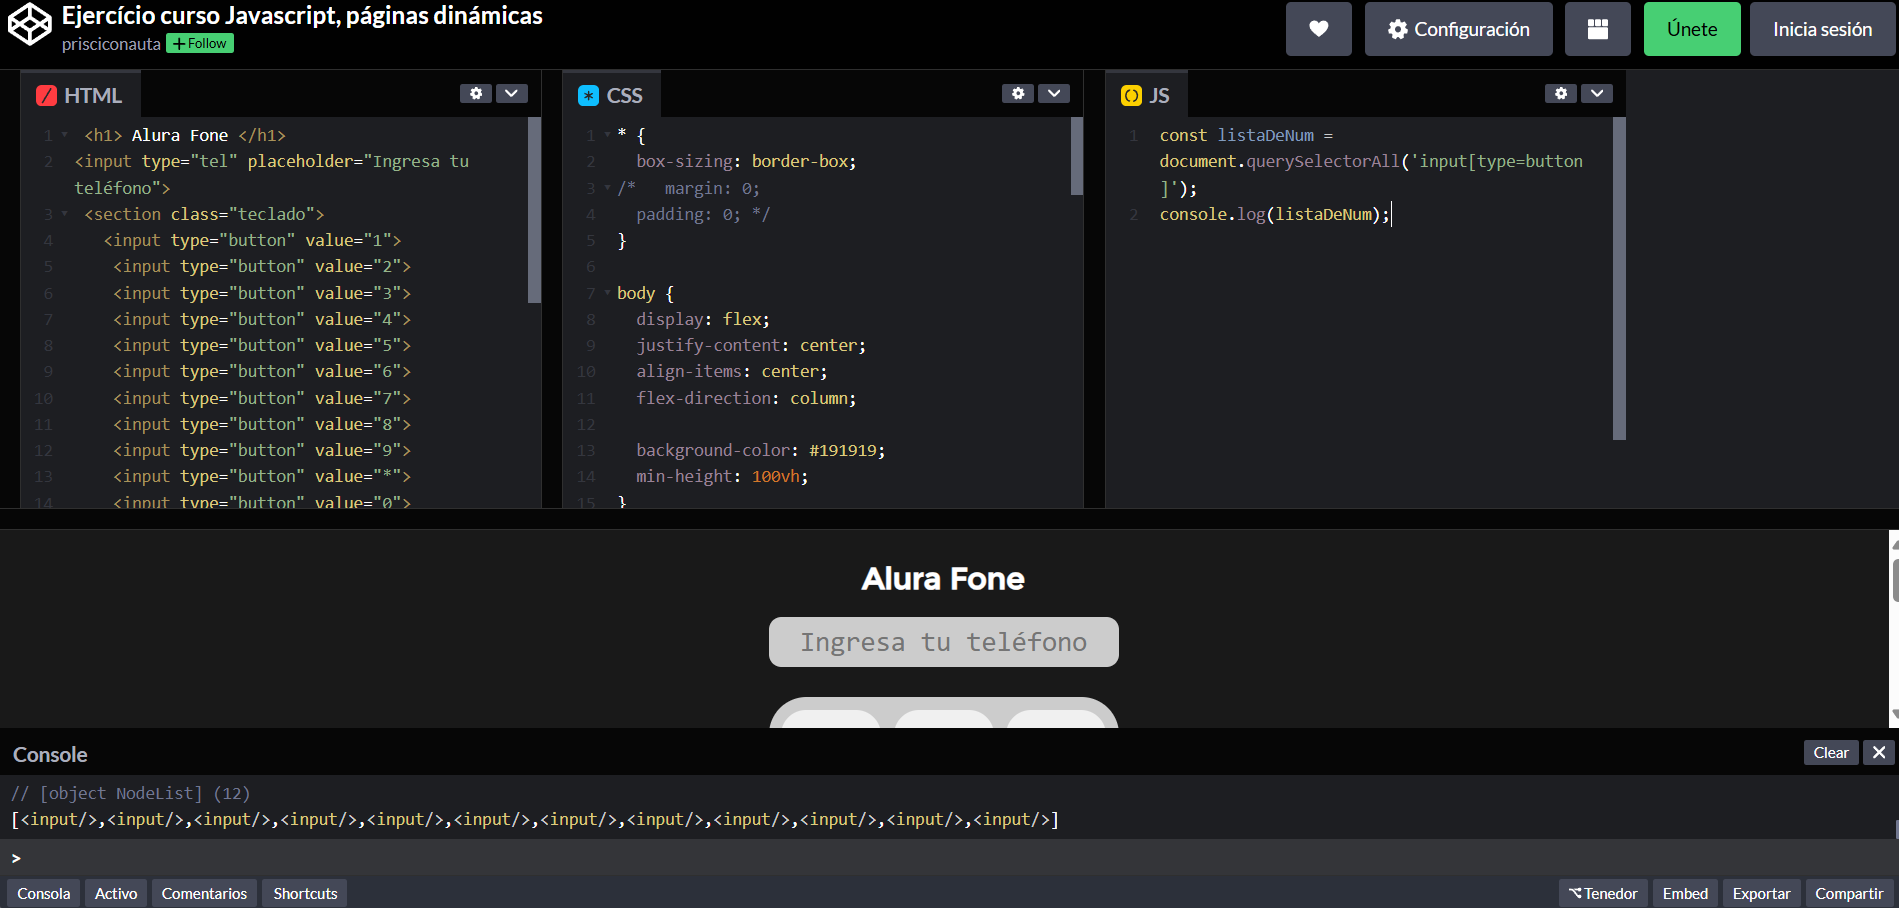The image size is (1899, 908).
Task: Click 'min-height: 100vh;' CSS line
Action: pyautogui.click(x=722, y=476)
